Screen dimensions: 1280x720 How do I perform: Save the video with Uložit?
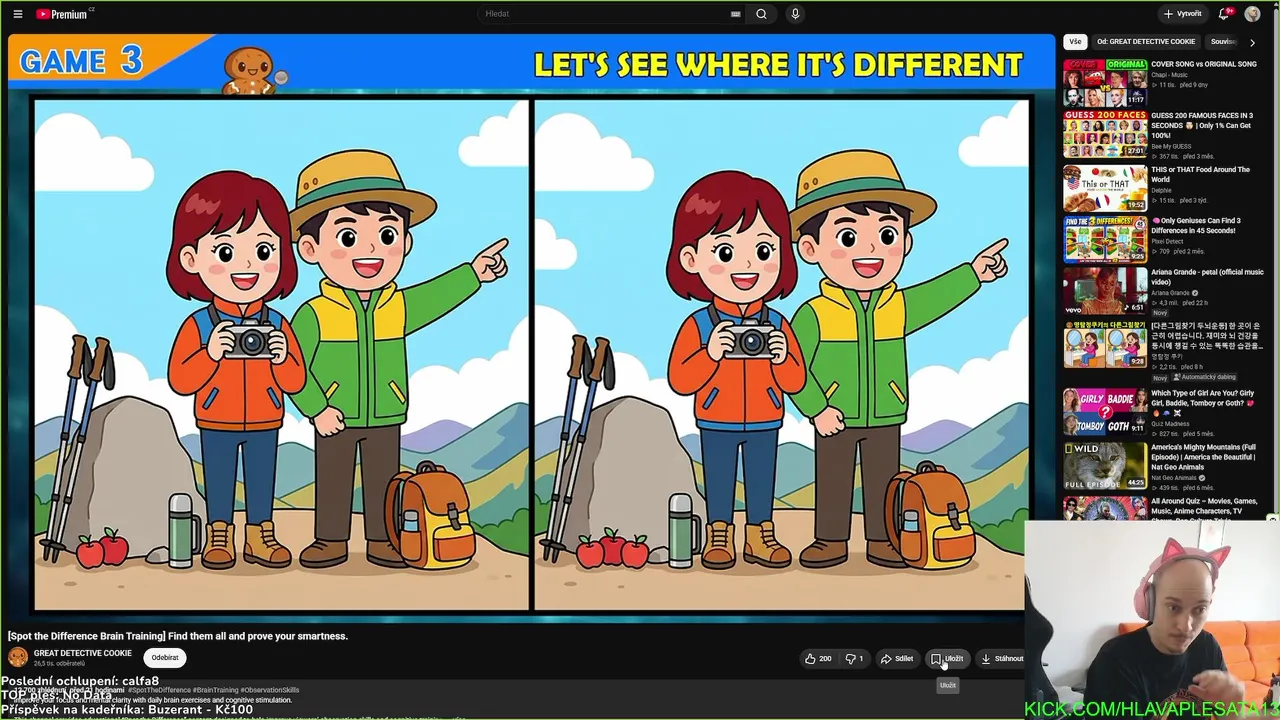(947, 659)
